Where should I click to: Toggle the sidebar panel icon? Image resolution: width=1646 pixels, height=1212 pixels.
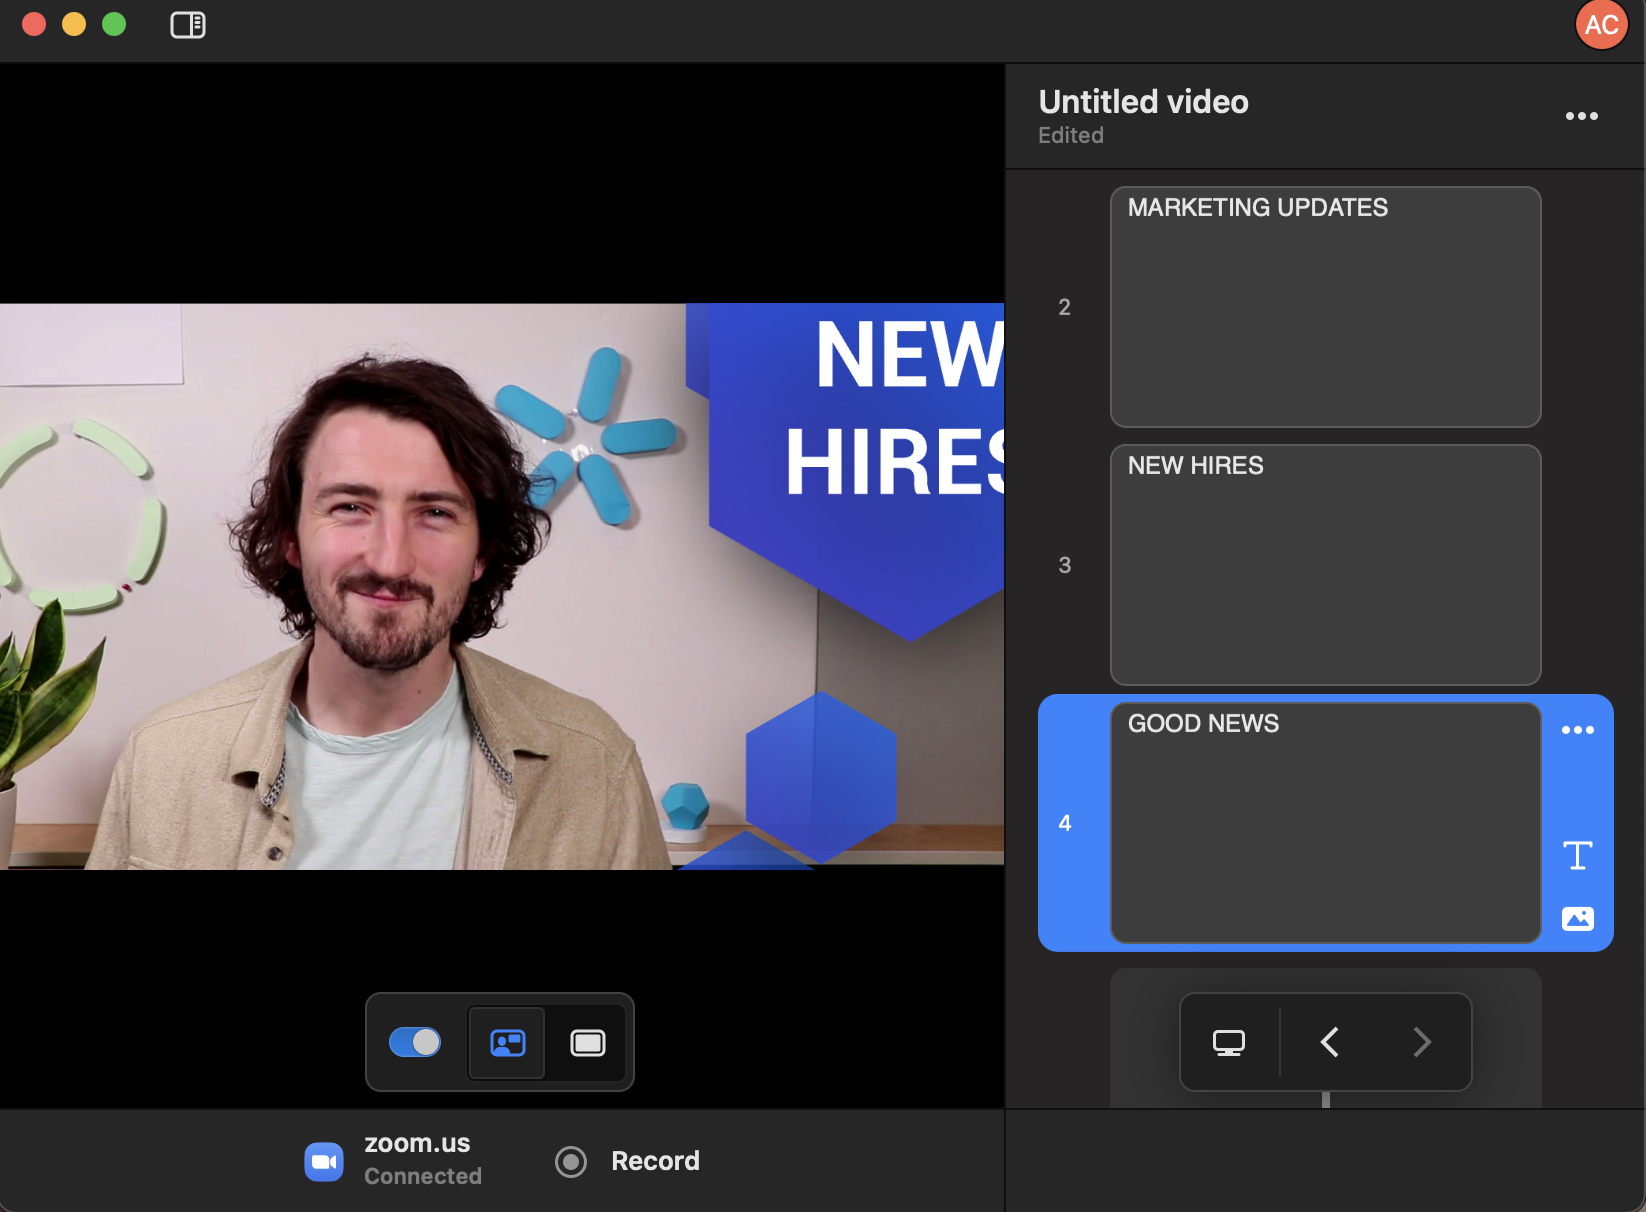point(188,25)
